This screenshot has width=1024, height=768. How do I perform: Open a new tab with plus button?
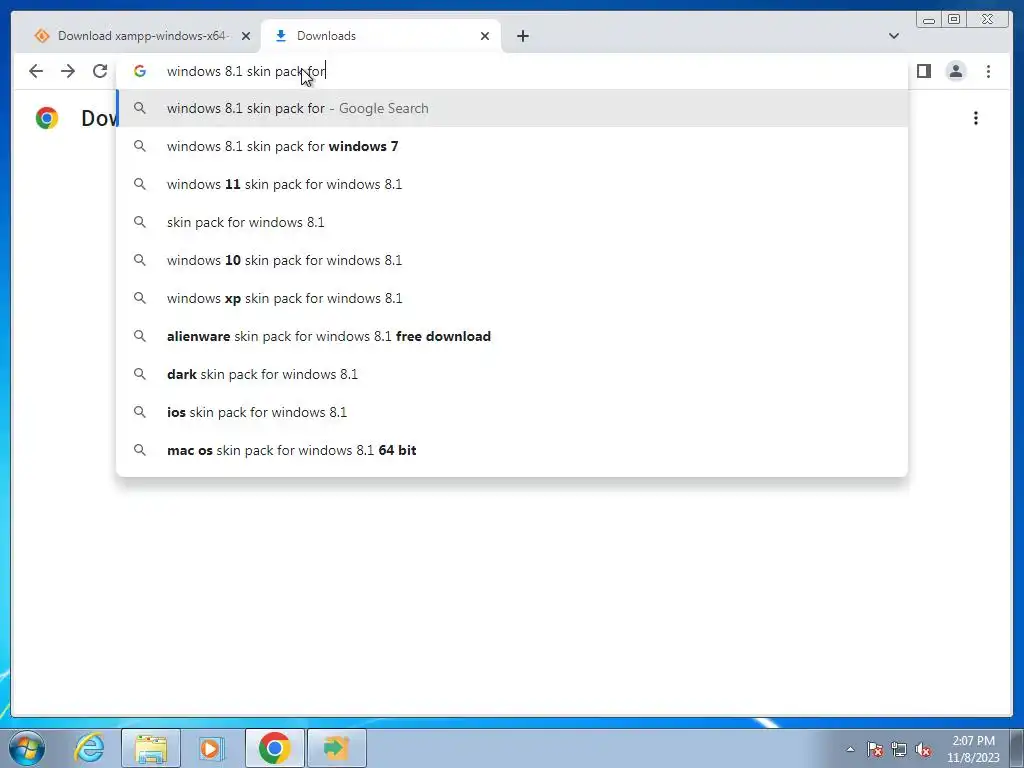522,36
